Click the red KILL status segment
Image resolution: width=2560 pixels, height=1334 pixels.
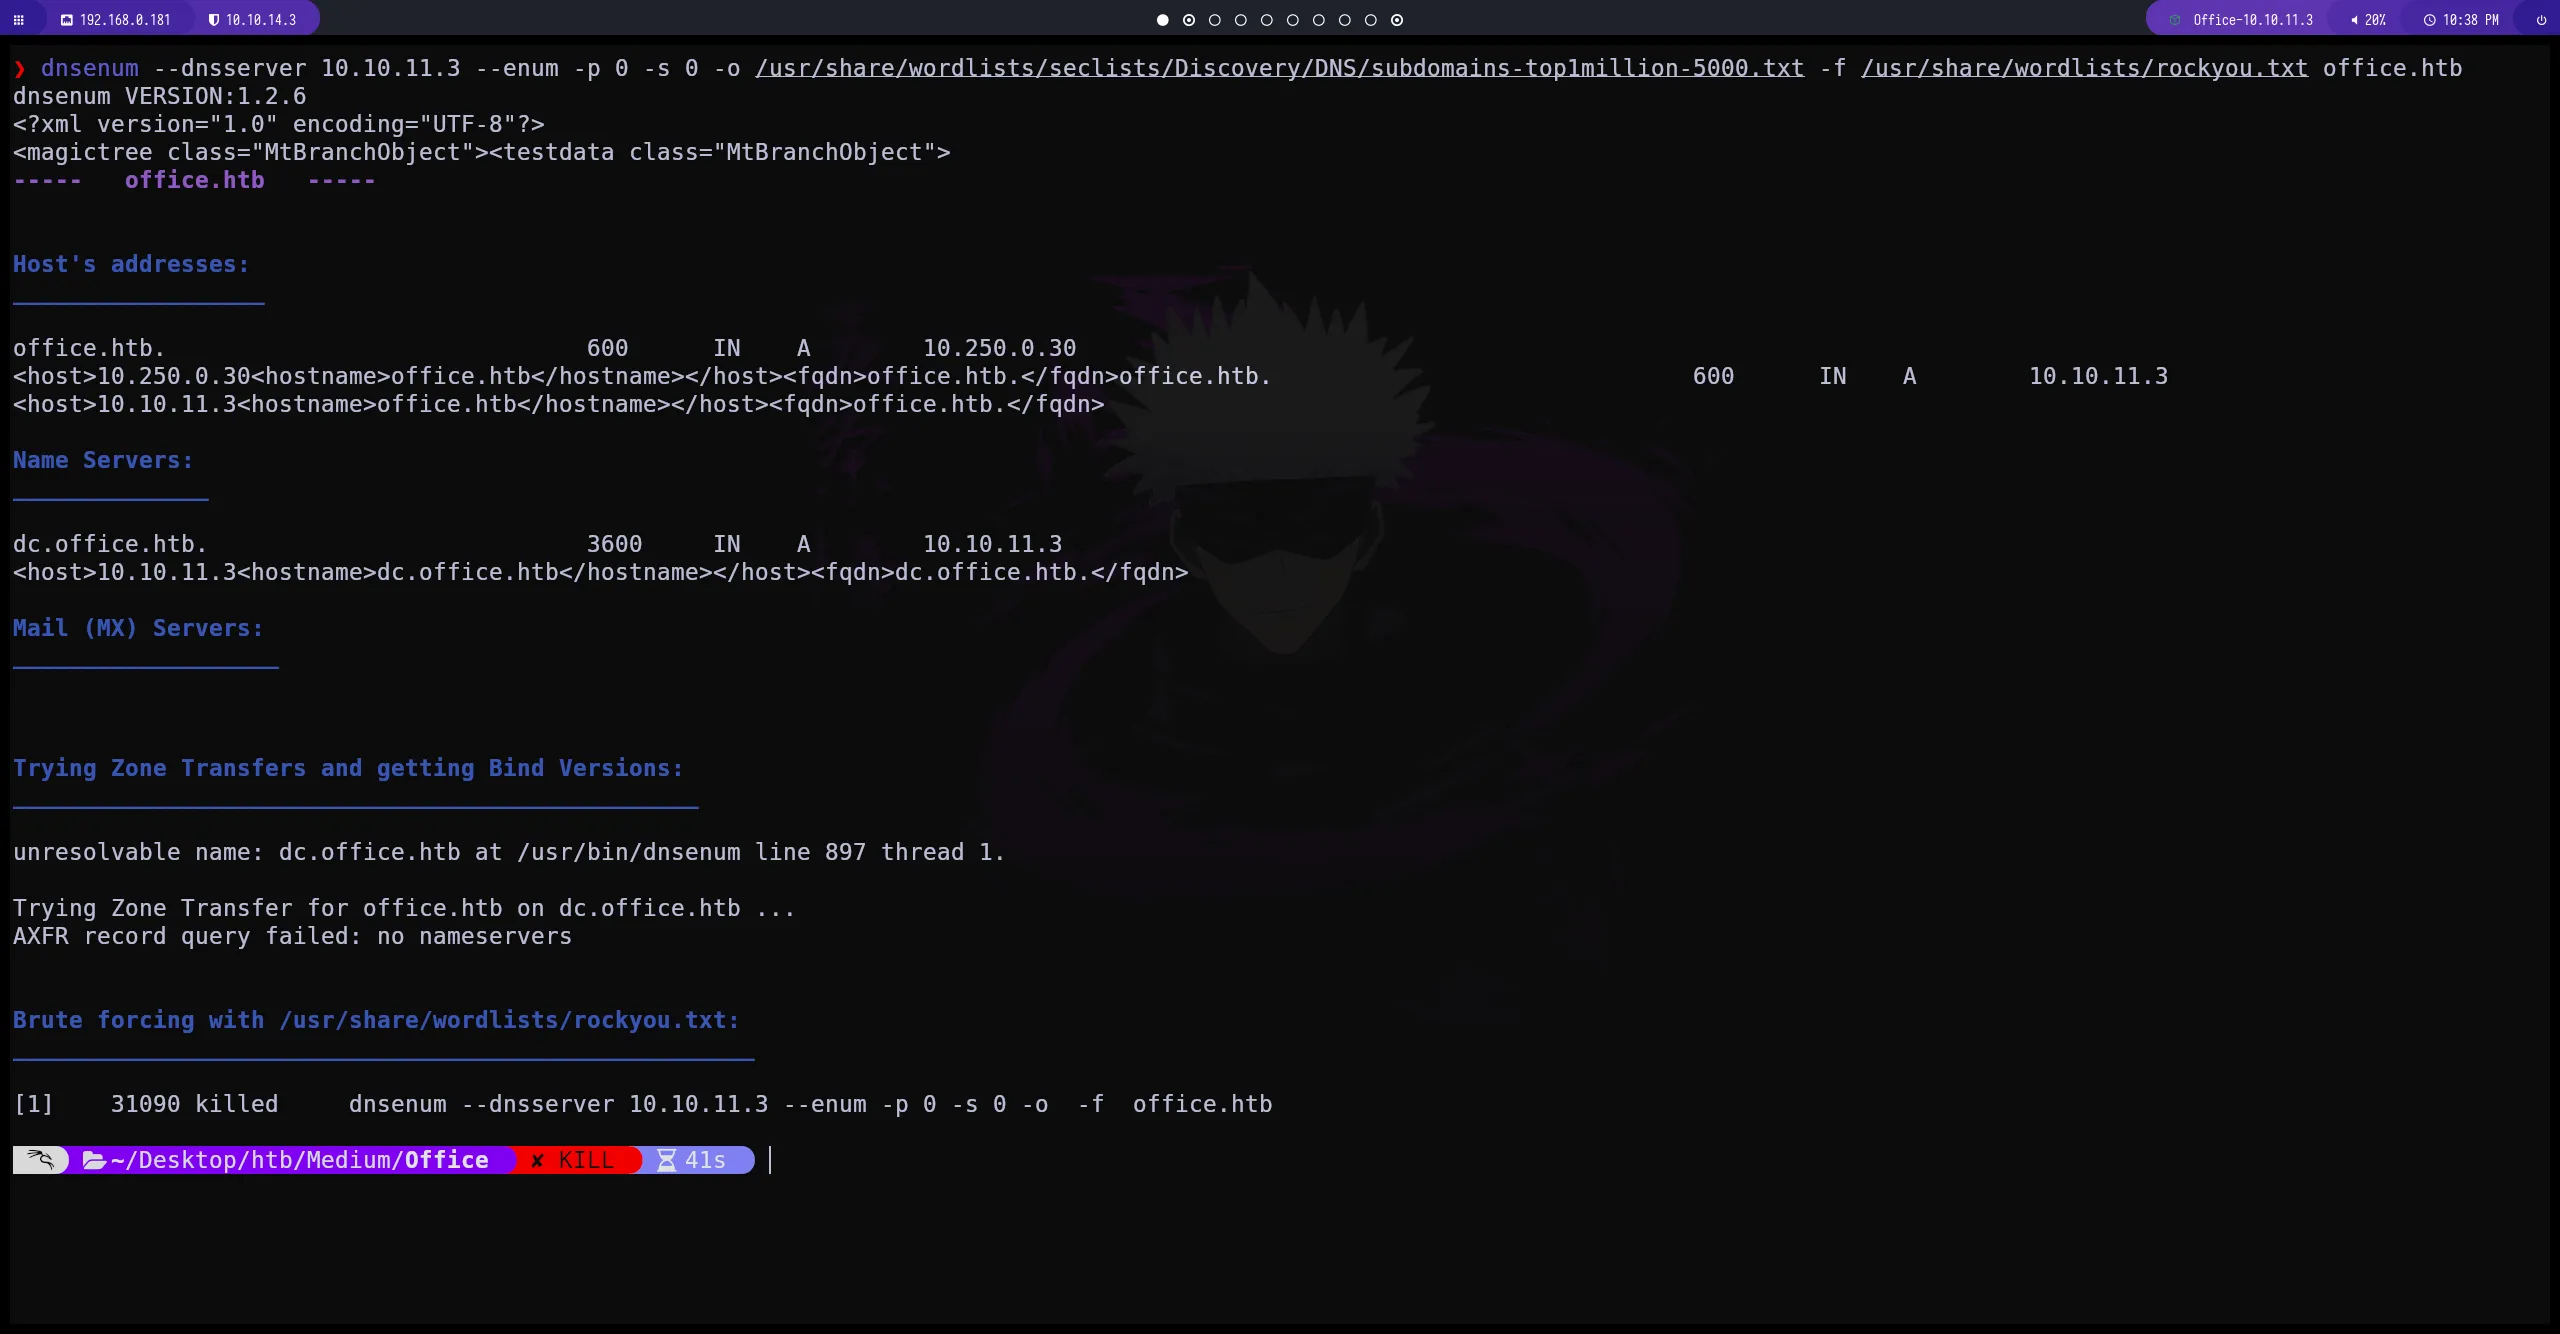tap(578, 1160)
